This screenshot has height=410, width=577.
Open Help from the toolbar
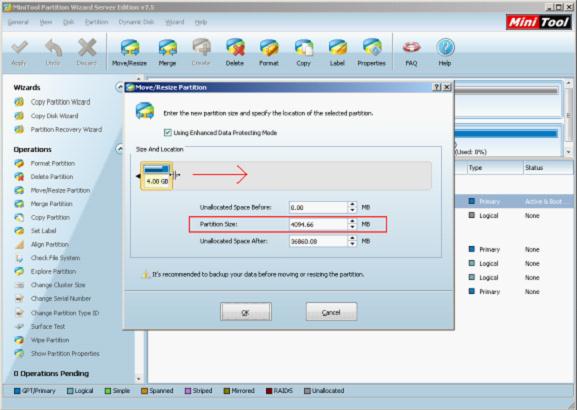tap(445, 53)
